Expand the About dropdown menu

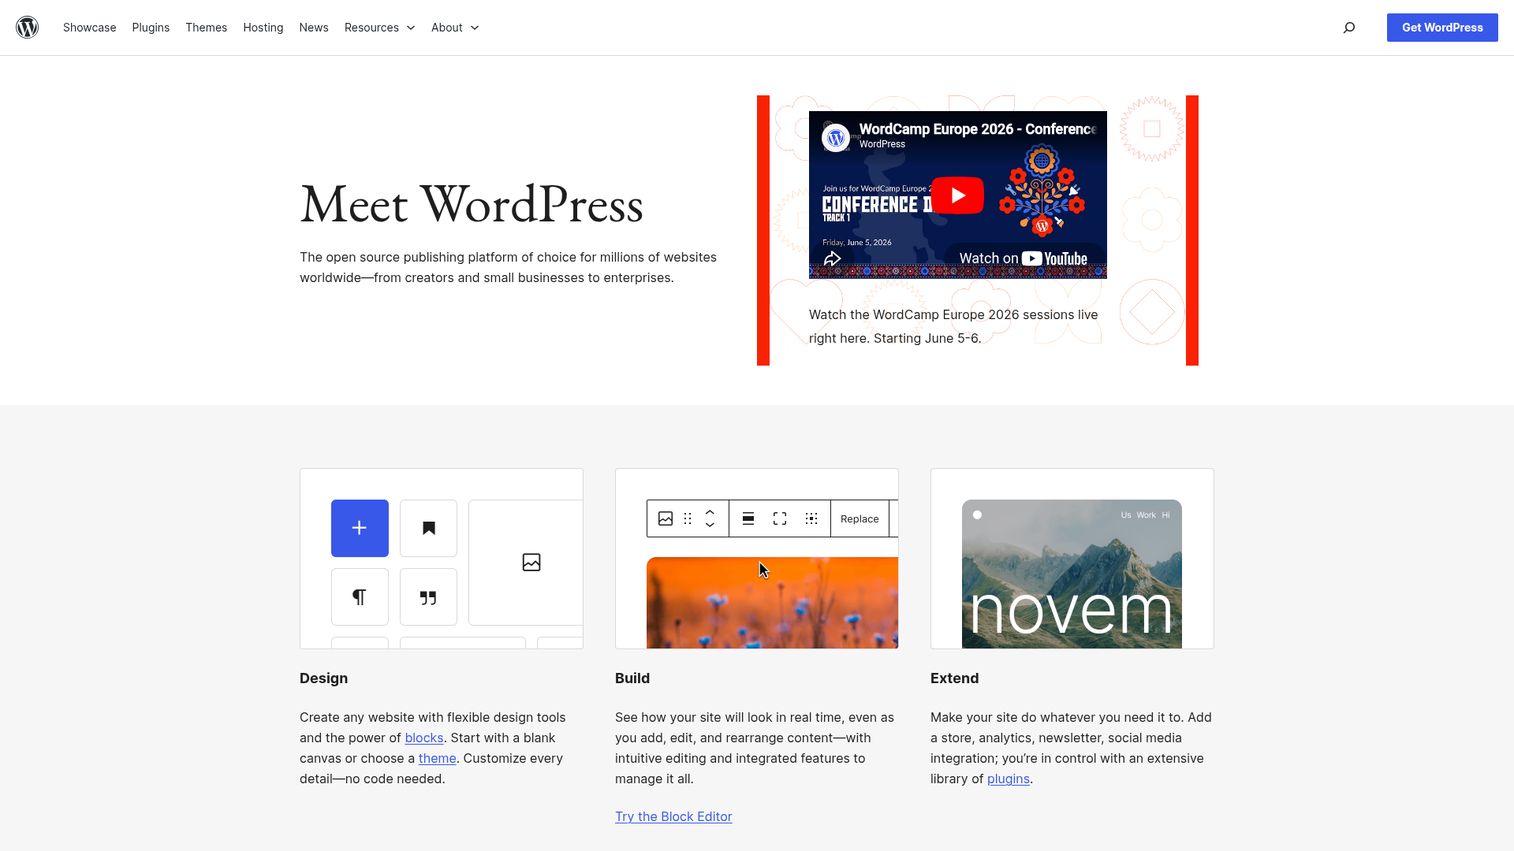pyautogui.click(x=455, y=27)
